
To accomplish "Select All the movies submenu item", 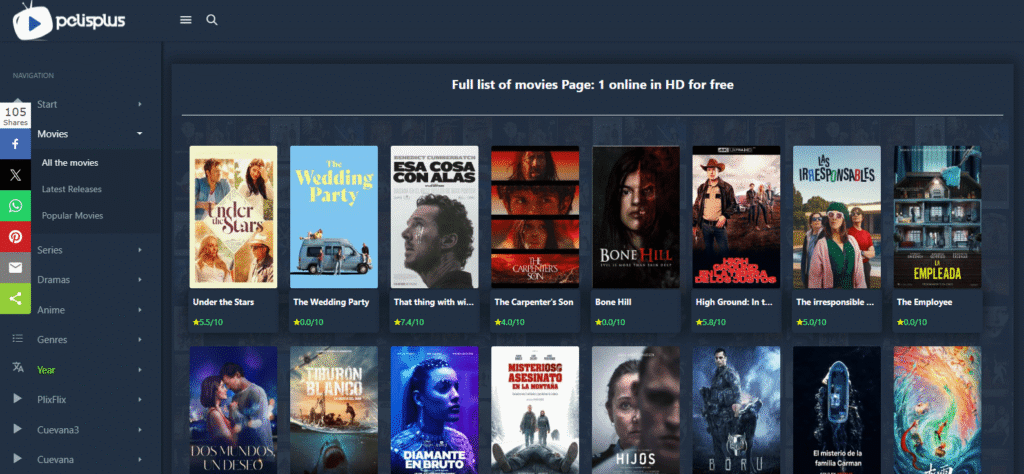I will pos(70,162).
